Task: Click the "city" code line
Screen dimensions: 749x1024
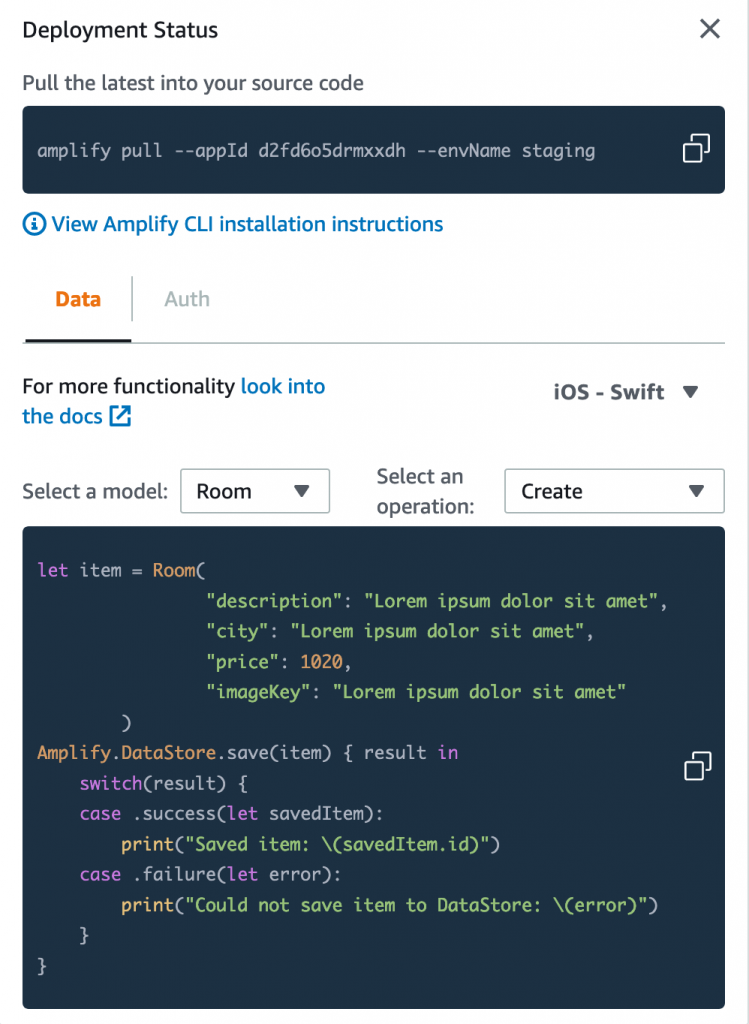Action: [400, 631]
